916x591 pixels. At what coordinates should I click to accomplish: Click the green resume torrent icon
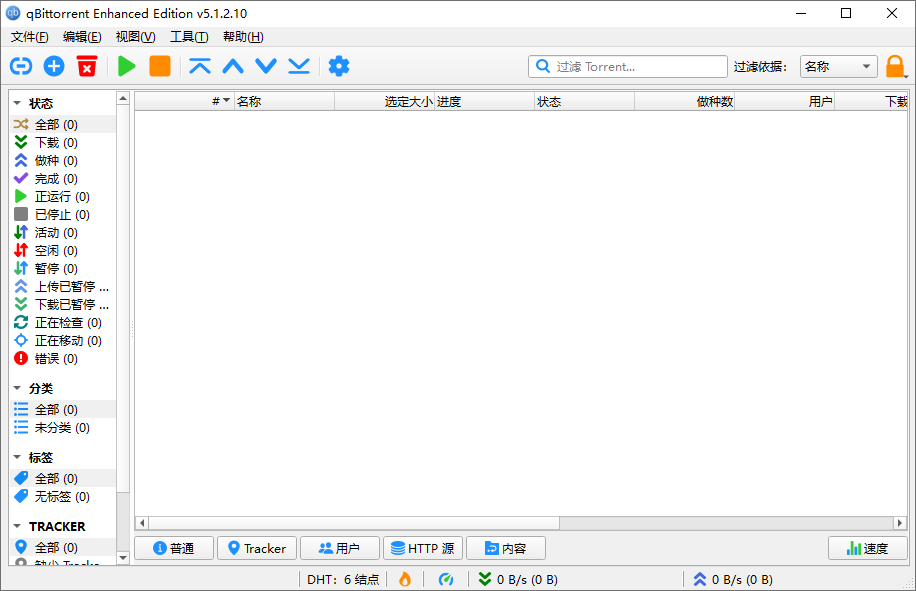point(125,65)
